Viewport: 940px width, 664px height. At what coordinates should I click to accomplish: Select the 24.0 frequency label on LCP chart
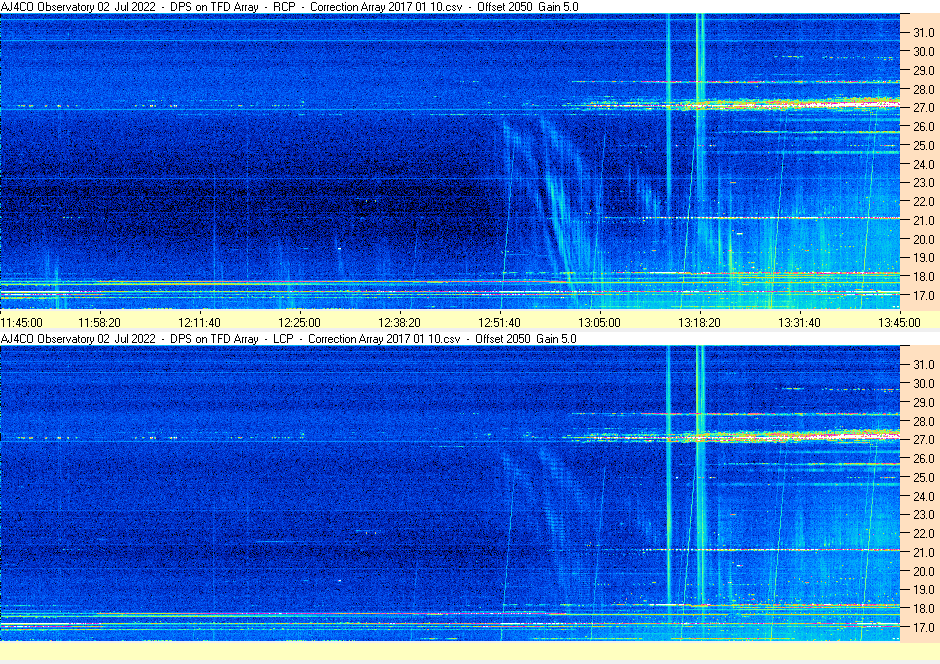(x=924, y=496)
